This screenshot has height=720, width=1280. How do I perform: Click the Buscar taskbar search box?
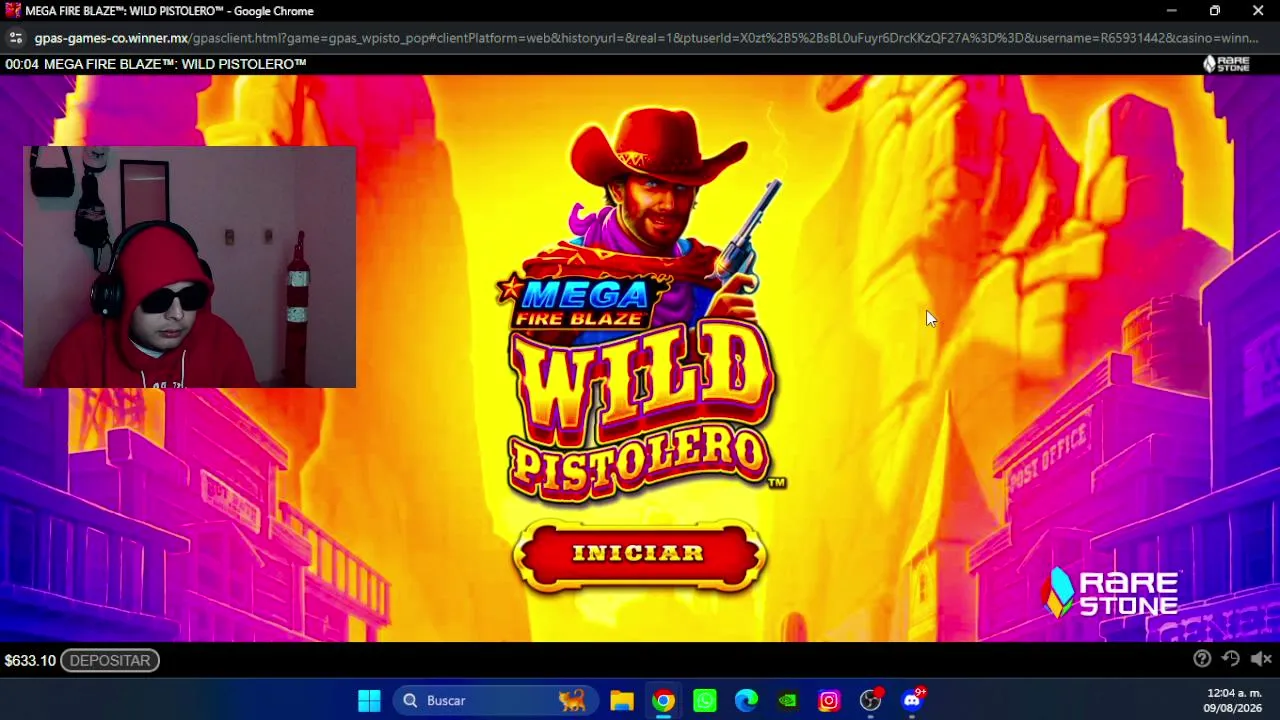pyautogui.click(x=495, y=701)
